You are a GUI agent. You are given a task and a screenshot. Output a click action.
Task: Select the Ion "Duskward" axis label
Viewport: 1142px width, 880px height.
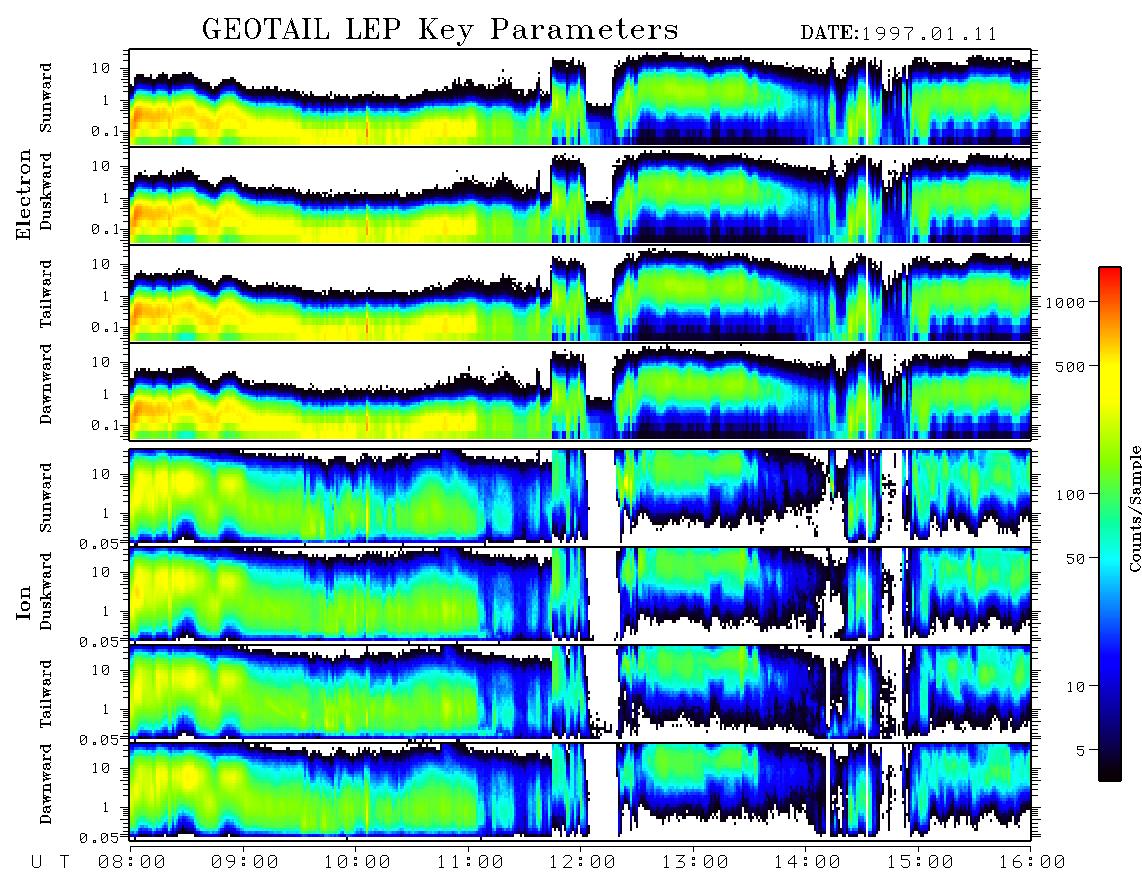pos(46,591)
